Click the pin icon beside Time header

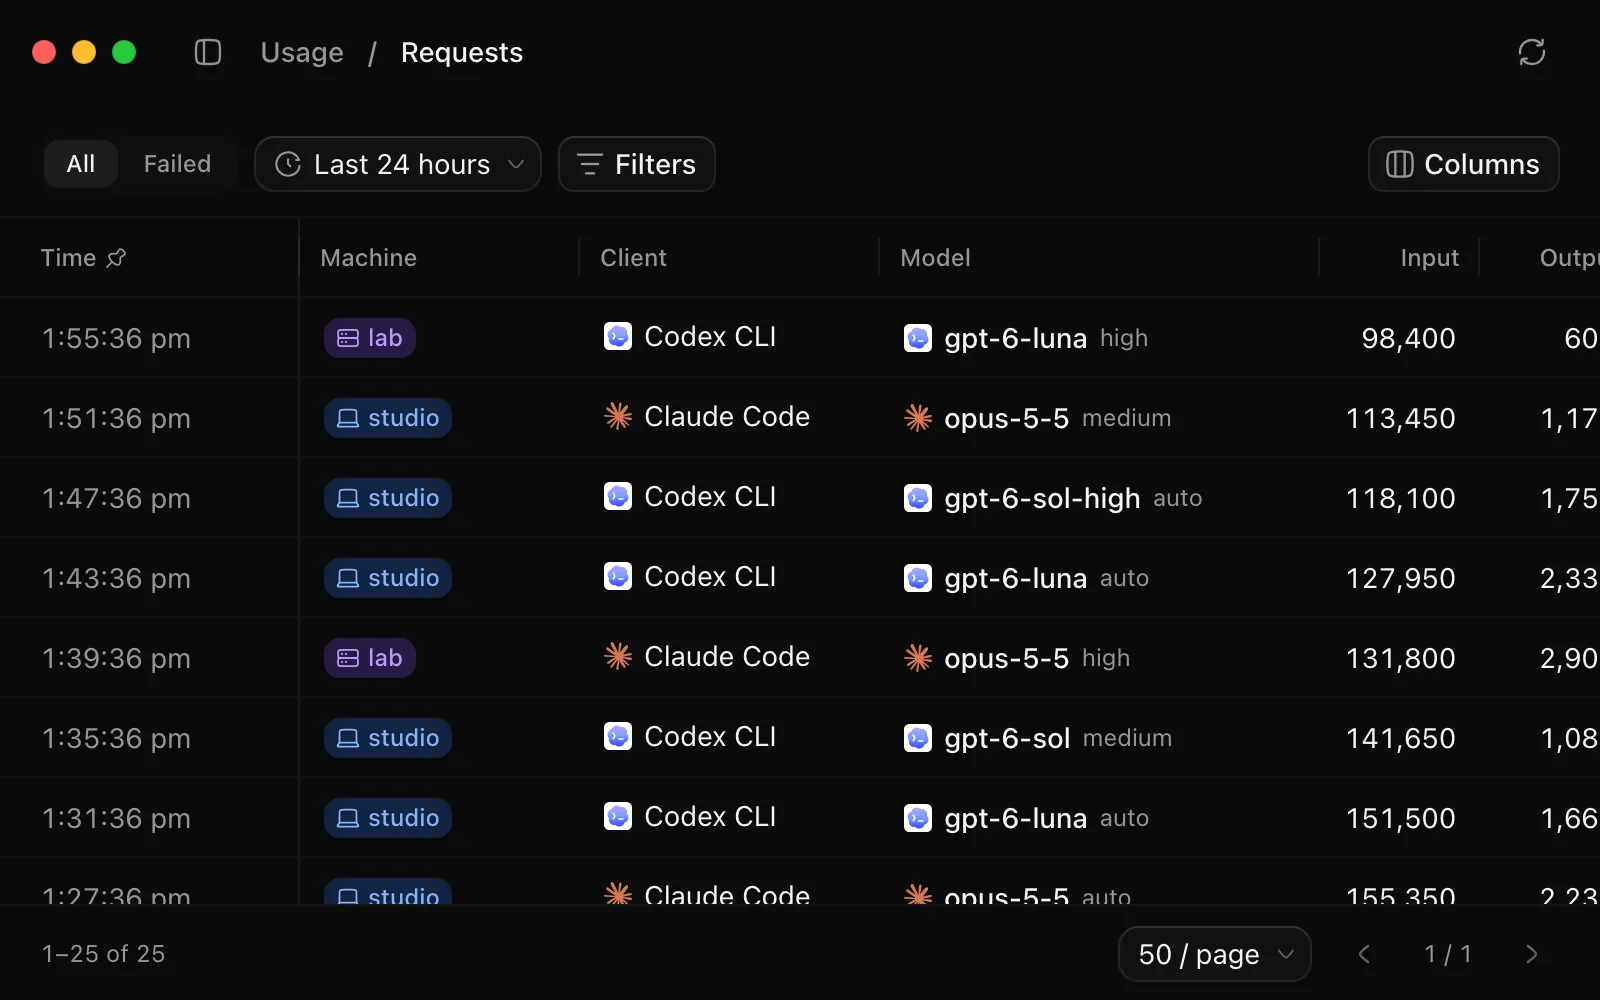(116, 258)
